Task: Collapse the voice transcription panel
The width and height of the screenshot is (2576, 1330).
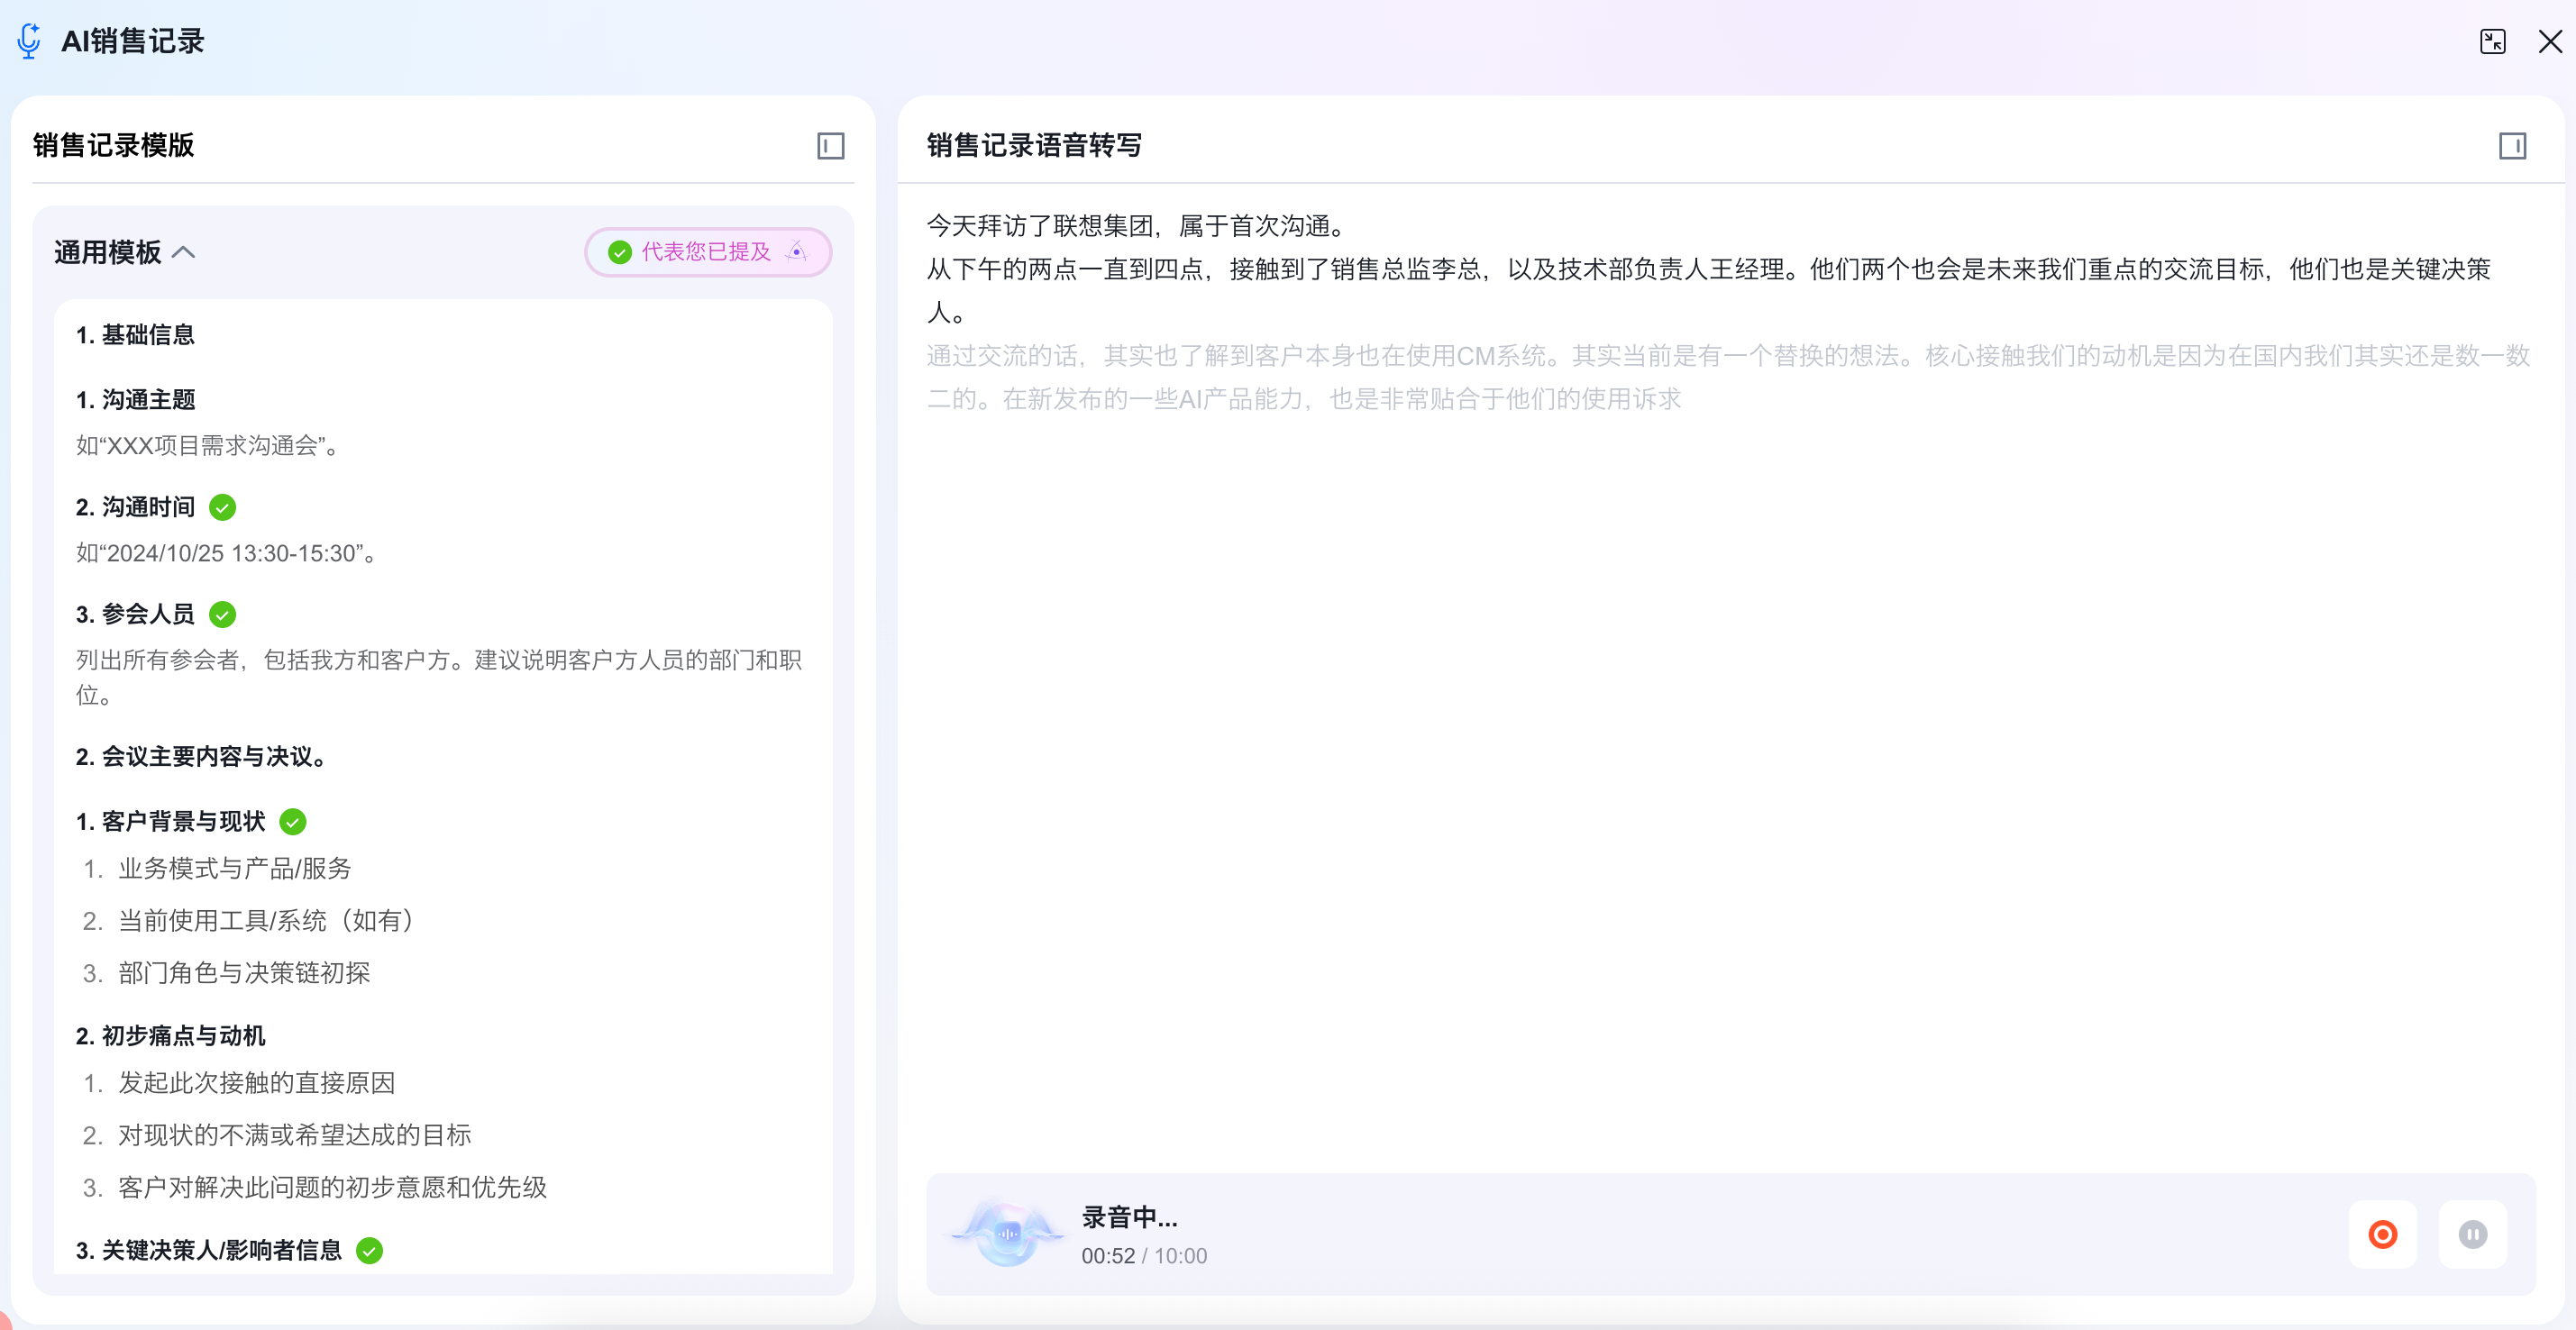Action: (x=2512, y=146)
